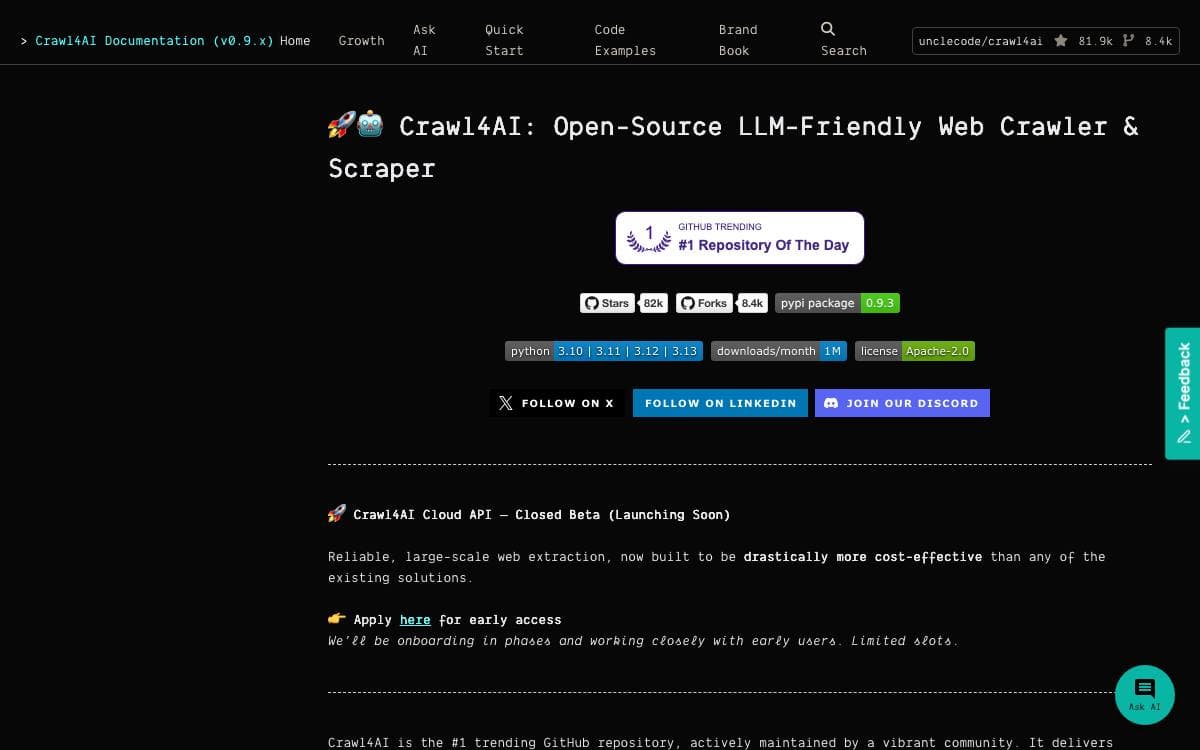Image resolution: width=1200 pixels, height=750 pixels.
Task: Click the GitHub fork count icon
Action: tap(1129, 41)
